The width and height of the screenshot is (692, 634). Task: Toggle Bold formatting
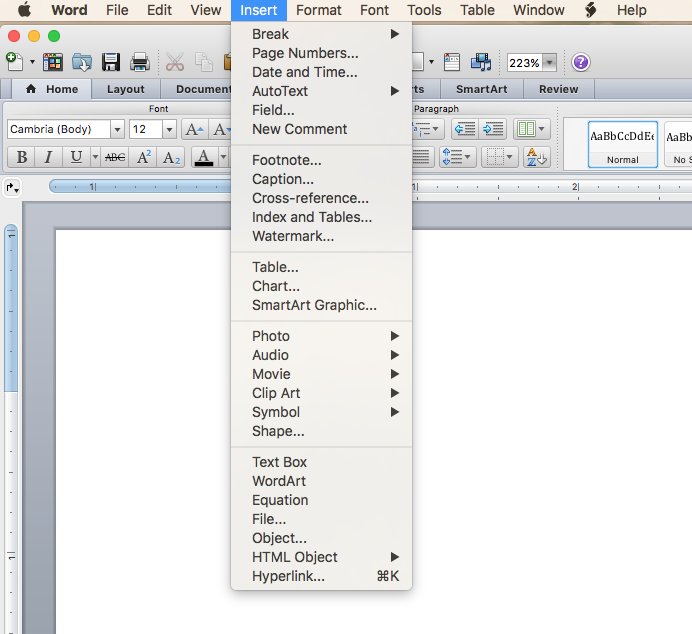pyautogui.click(x=22, y=157)
